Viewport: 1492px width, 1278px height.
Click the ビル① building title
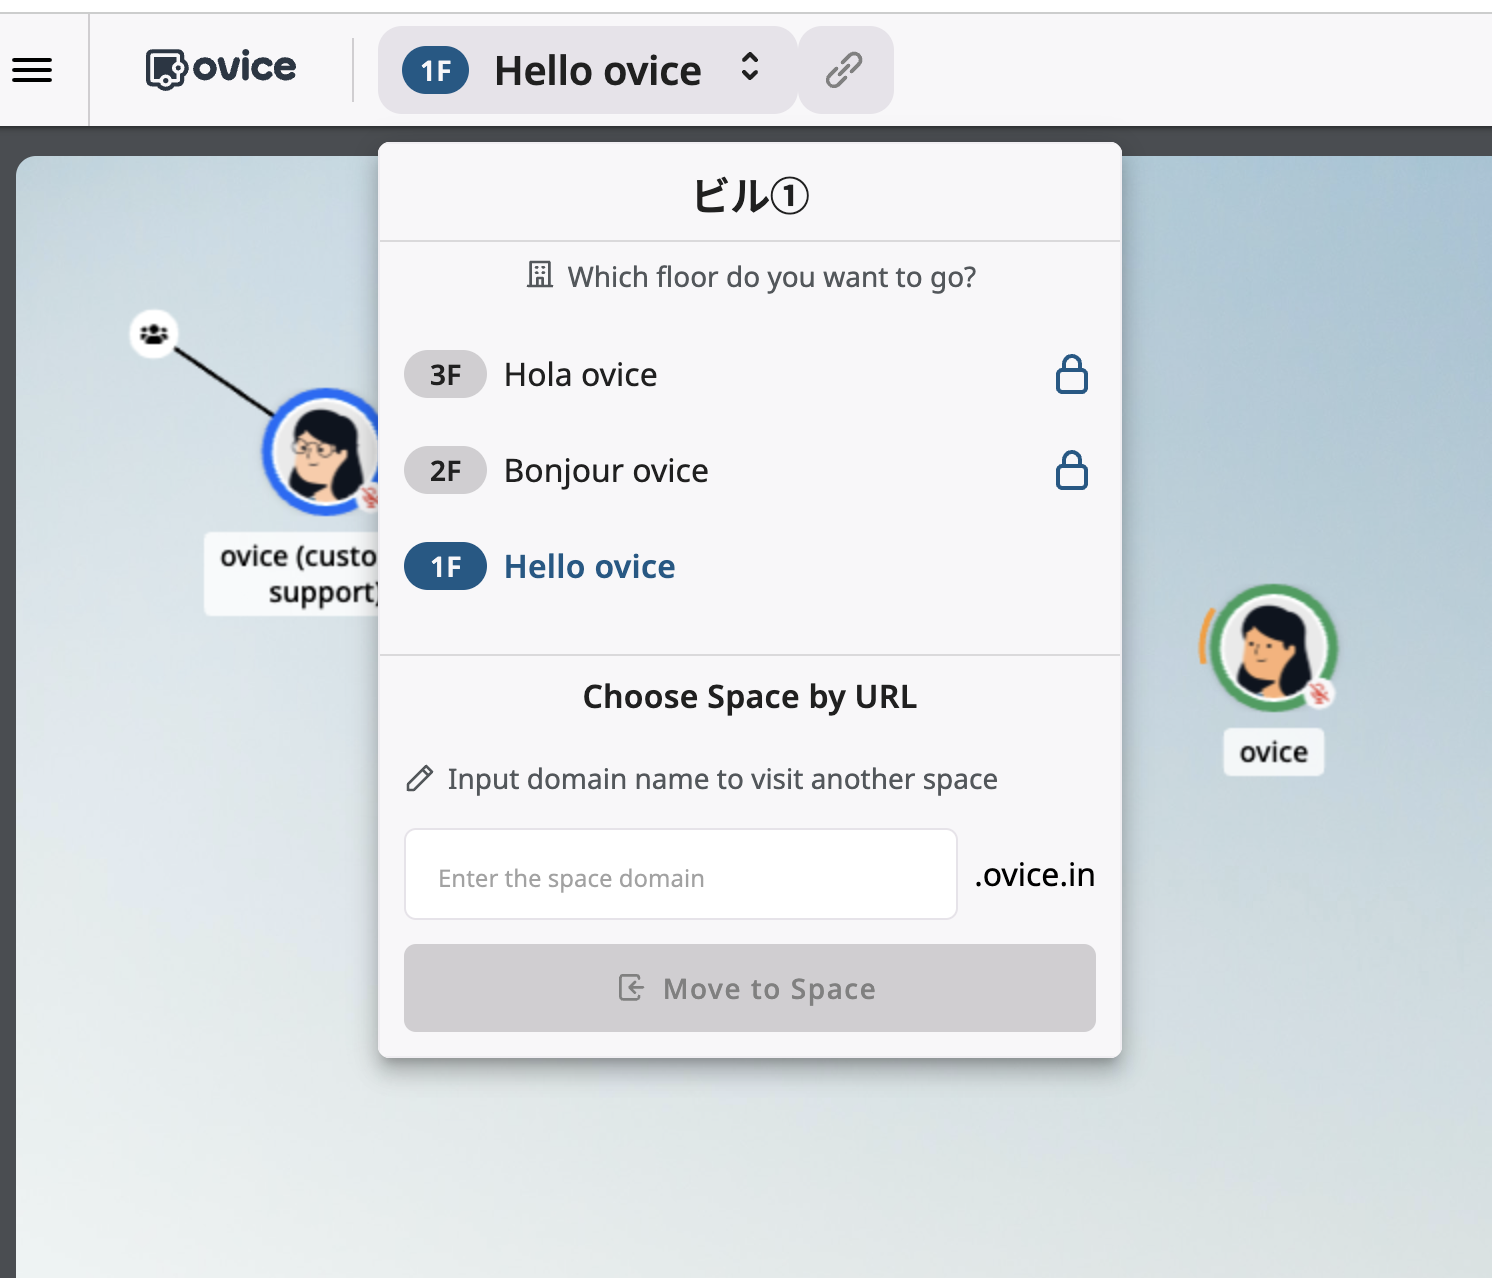coord(750,195)
